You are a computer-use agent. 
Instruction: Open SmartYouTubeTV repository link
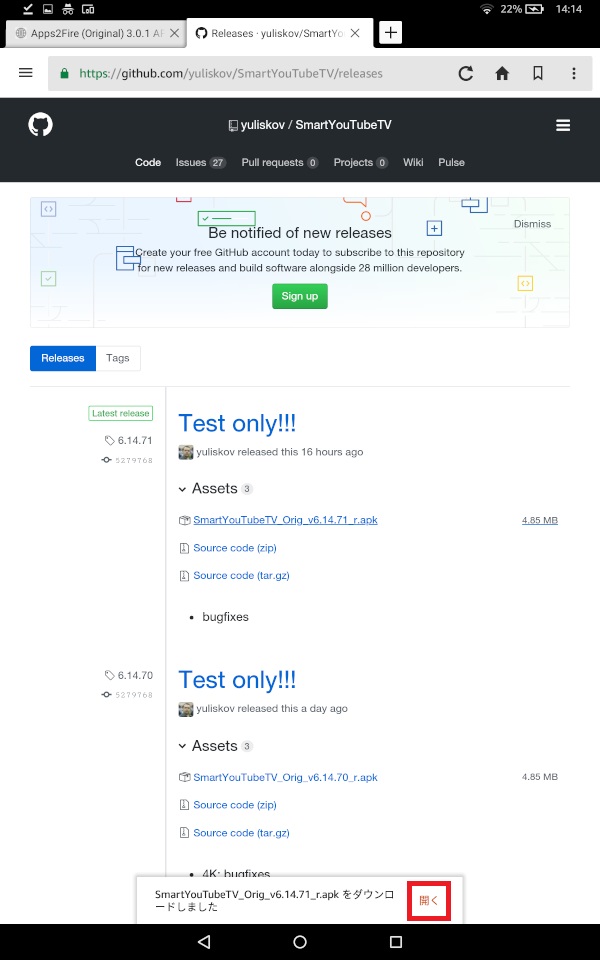click(x=343, y=125)
